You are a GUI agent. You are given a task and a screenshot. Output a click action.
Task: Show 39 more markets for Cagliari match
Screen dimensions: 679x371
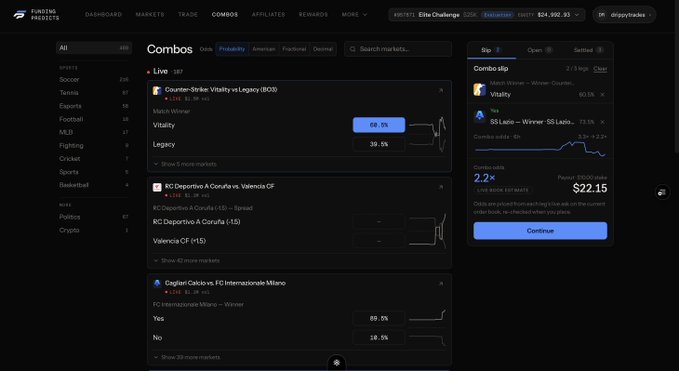click(x=187, y=357)
